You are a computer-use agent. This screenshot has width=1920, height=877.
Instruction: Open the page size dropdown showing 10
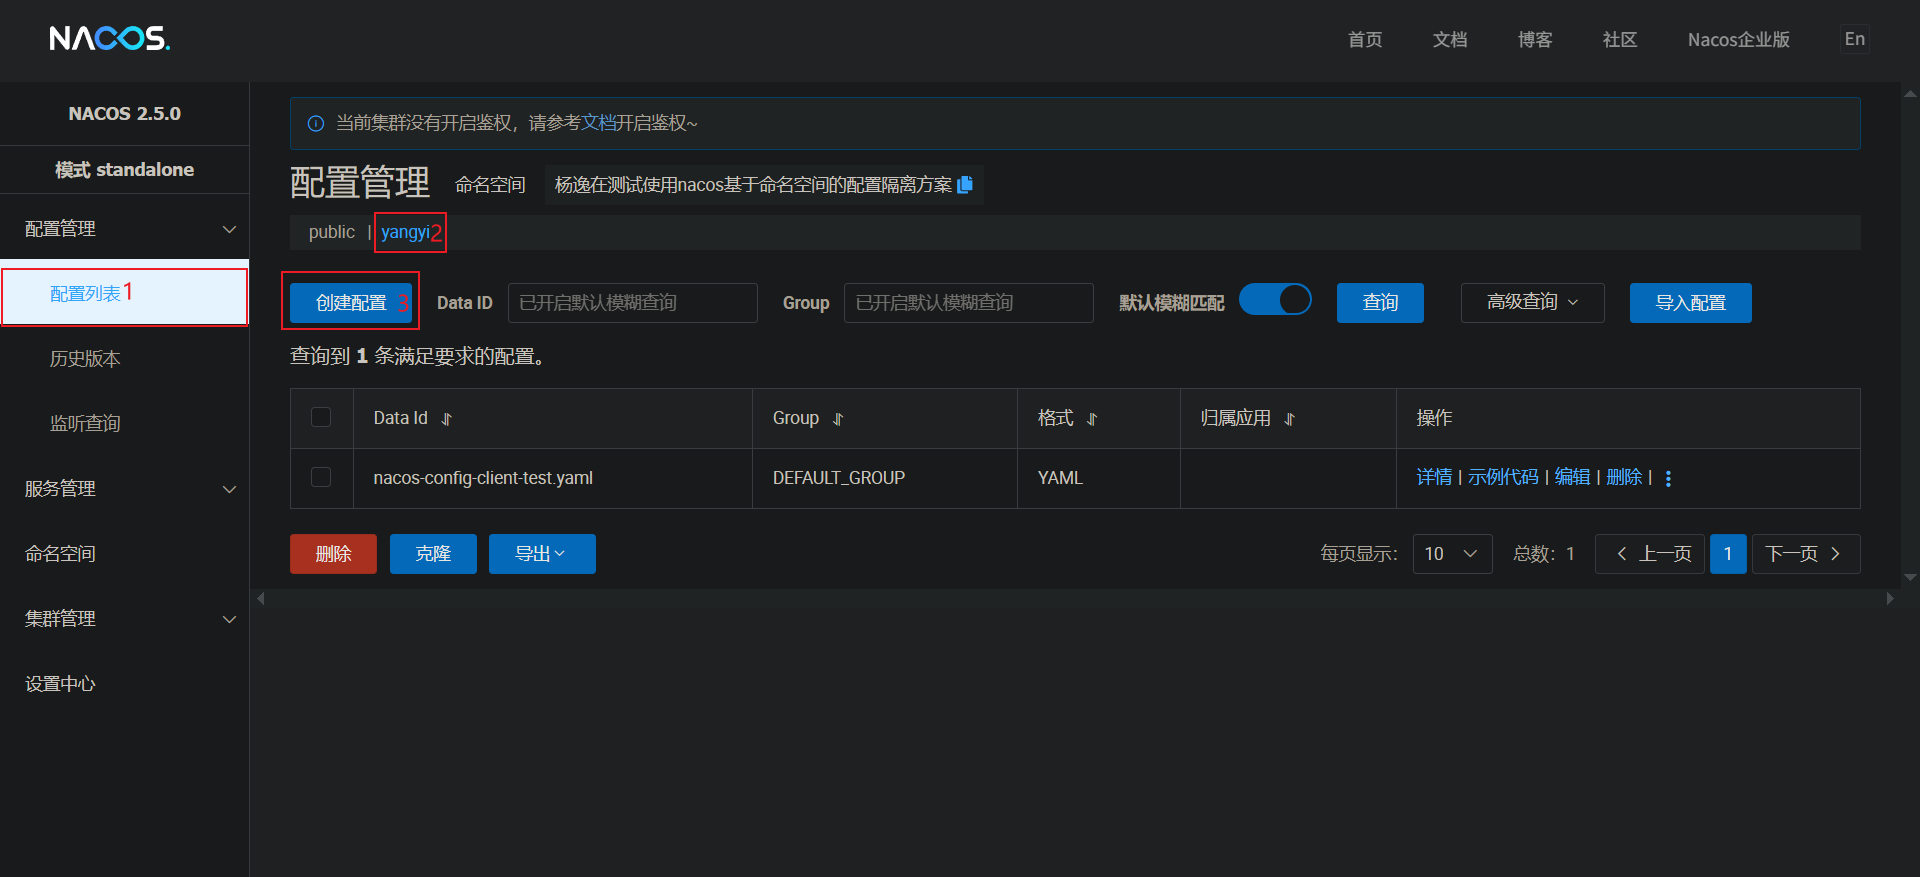[1451, 554]
